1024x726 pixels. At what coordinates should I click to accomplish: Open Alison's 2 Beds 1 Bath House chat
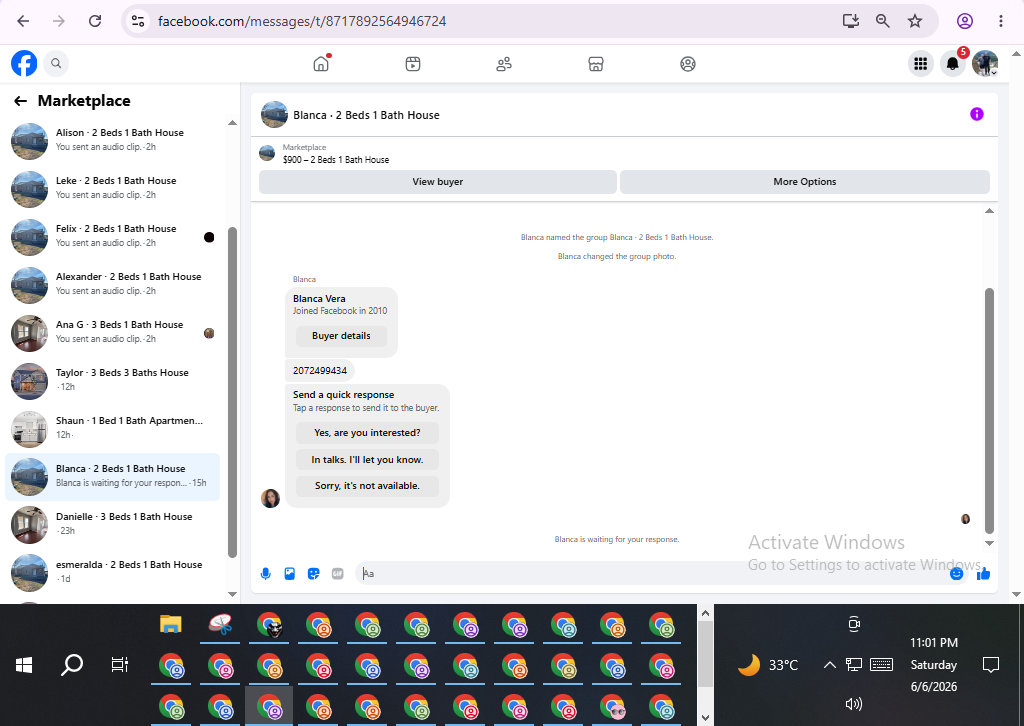tap(112, 140)
